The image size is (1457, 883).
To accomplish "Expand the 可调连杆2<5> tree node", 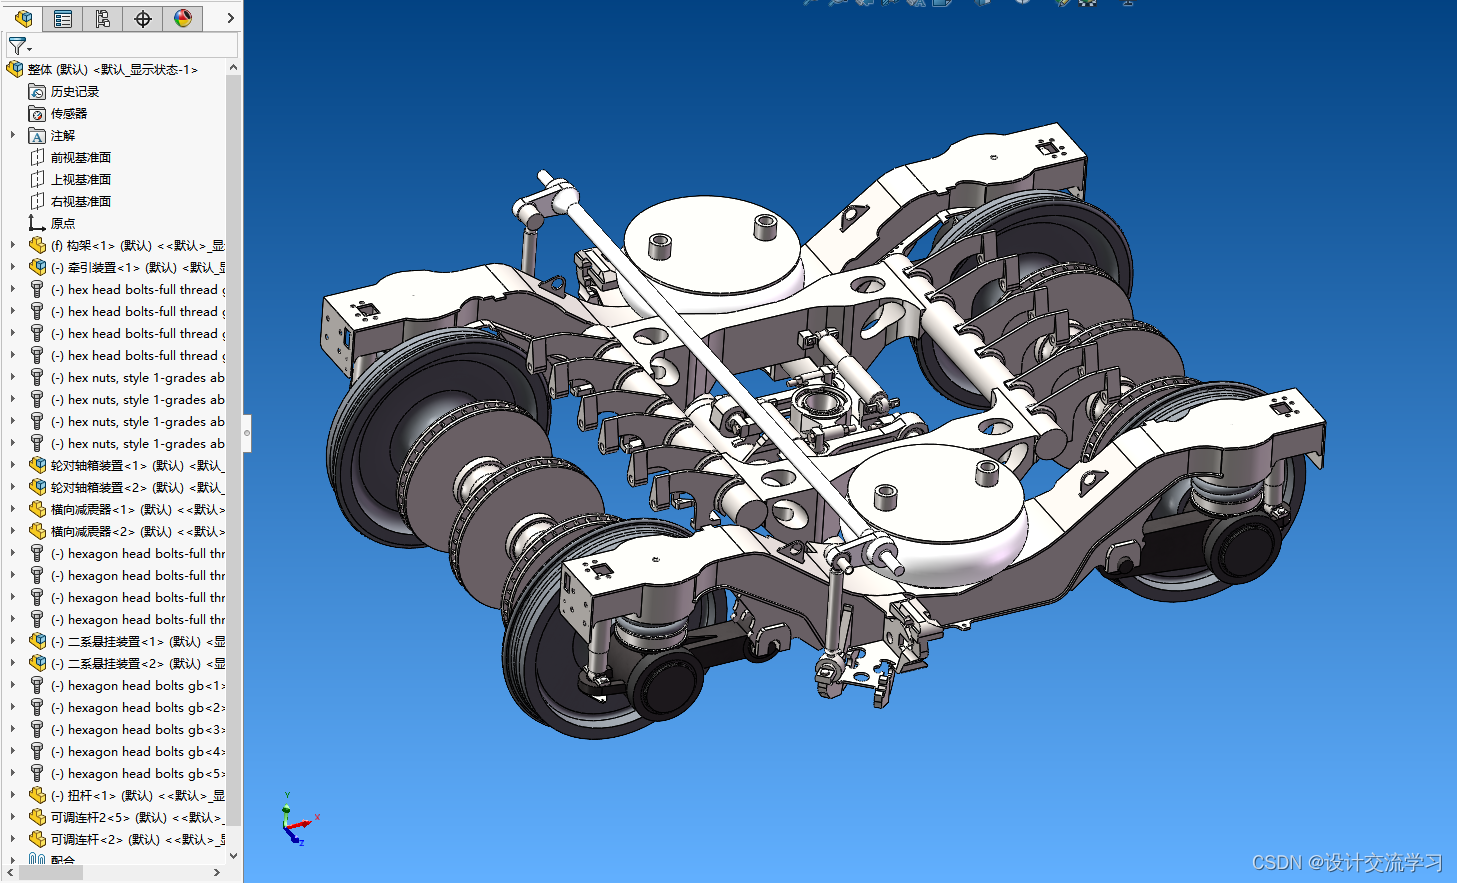I will pos(13,817).
